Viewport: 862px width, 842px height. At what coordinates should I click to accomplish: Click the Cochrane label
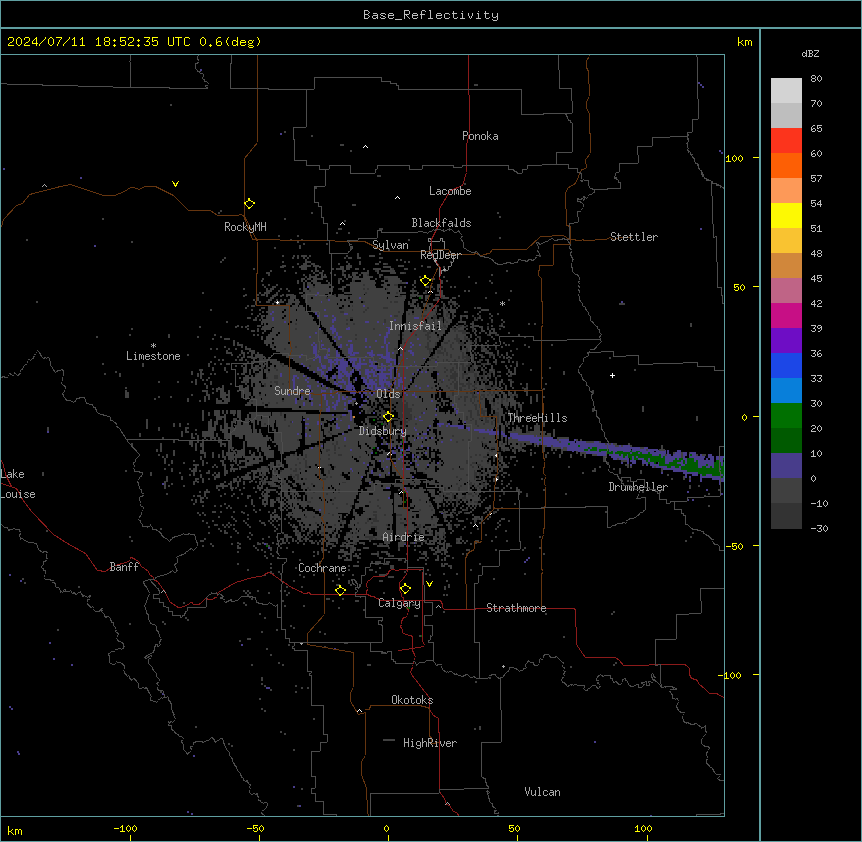(322, 568)
